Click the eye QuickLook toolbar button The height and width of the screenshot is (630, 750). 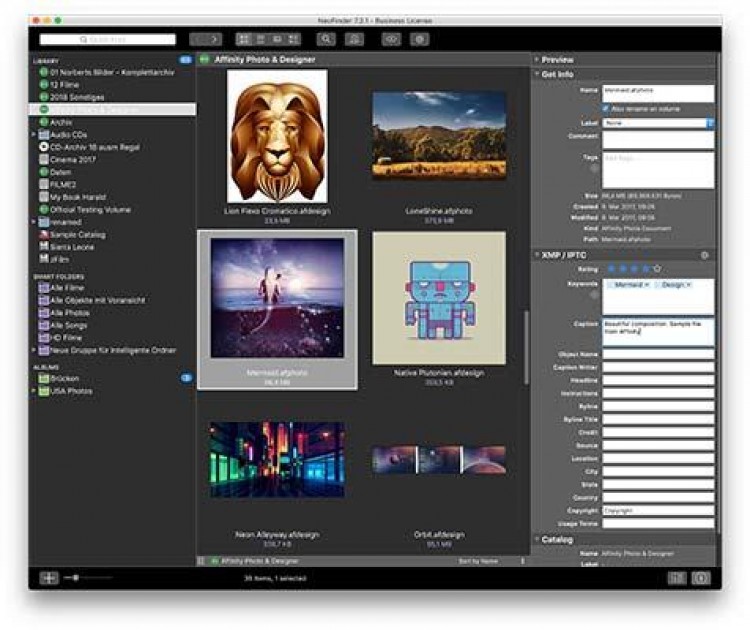coord(391,39)
